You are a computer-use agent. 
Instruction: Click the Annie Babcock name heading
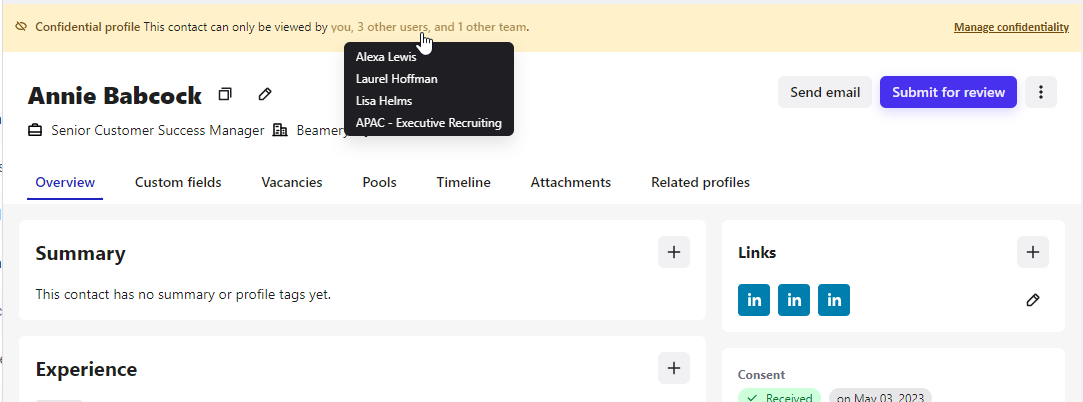tap(115, 95)
